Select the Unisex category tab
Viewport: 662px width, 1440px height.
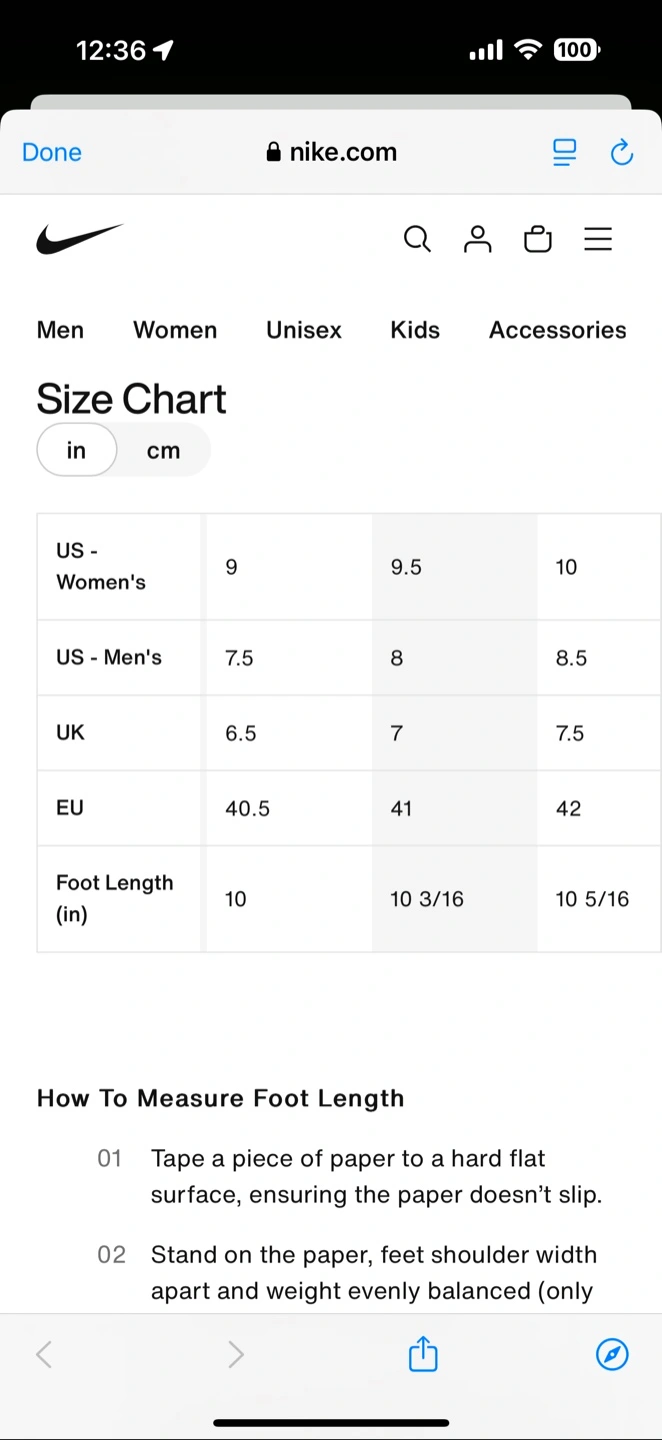pyautogui.click(x=304, y=330)
